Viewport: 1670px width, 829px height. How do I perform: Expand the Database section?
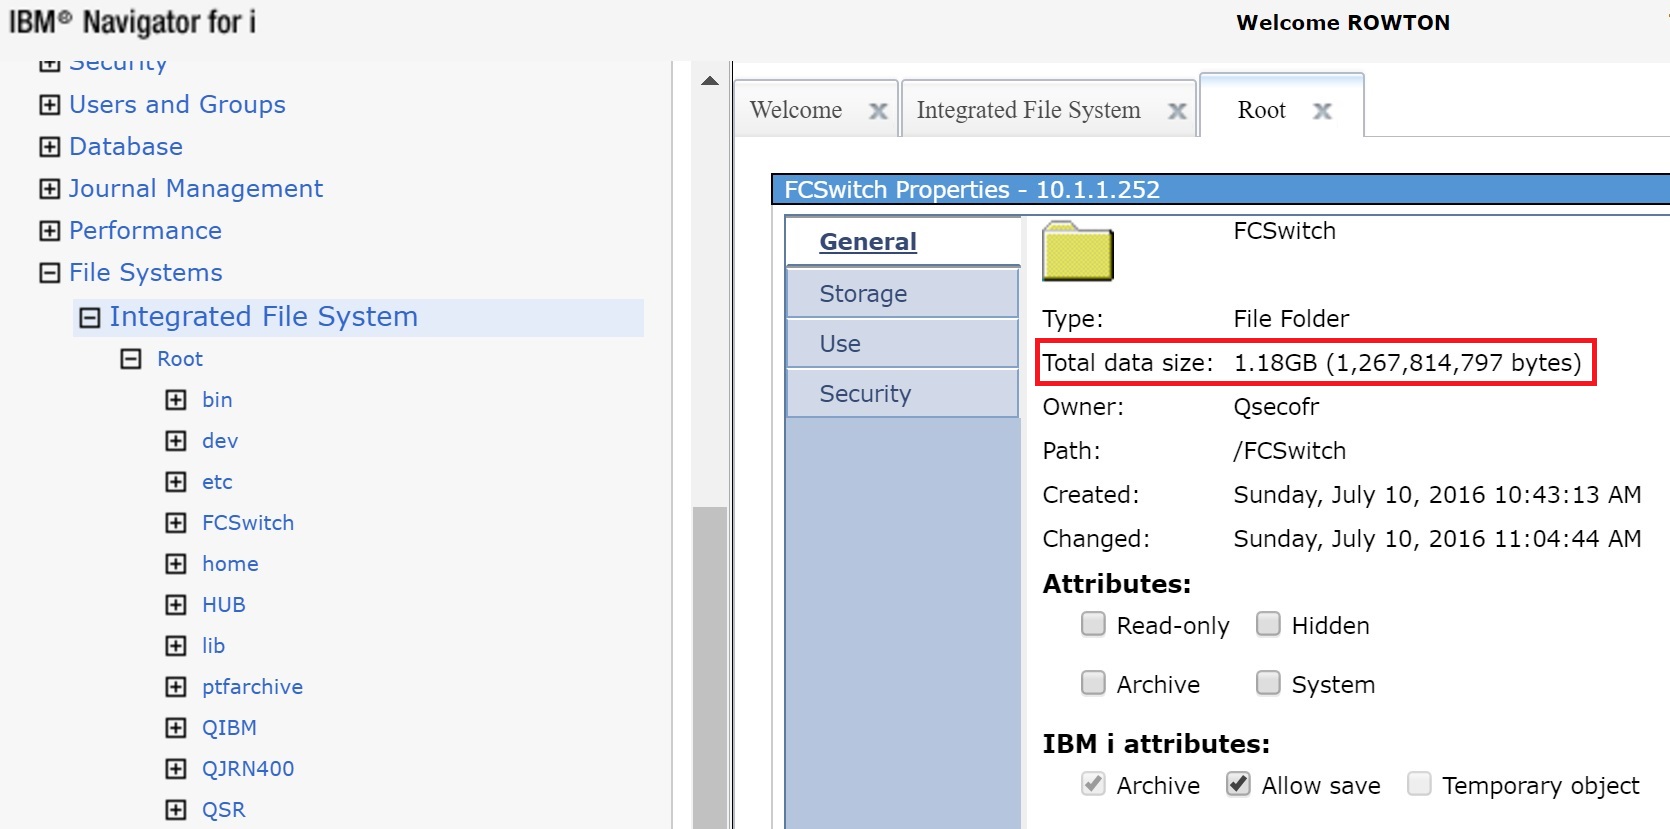point(49,147)
